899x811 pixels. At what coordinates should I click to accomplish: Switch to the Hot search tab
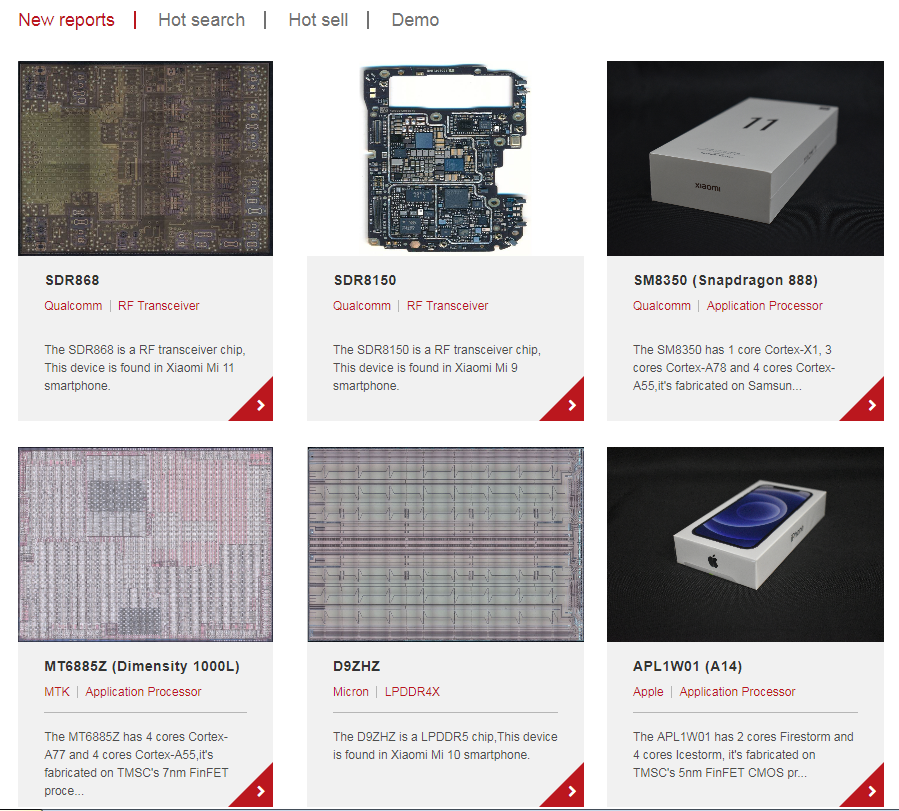[201, 20]
